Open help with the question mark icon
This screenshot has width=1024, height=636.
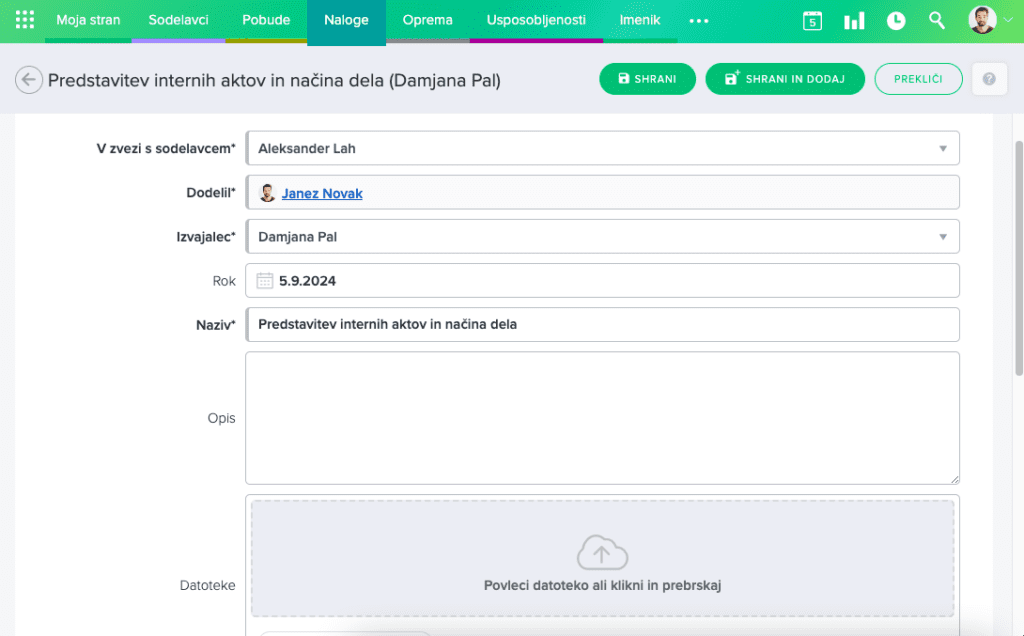point(989,79)
